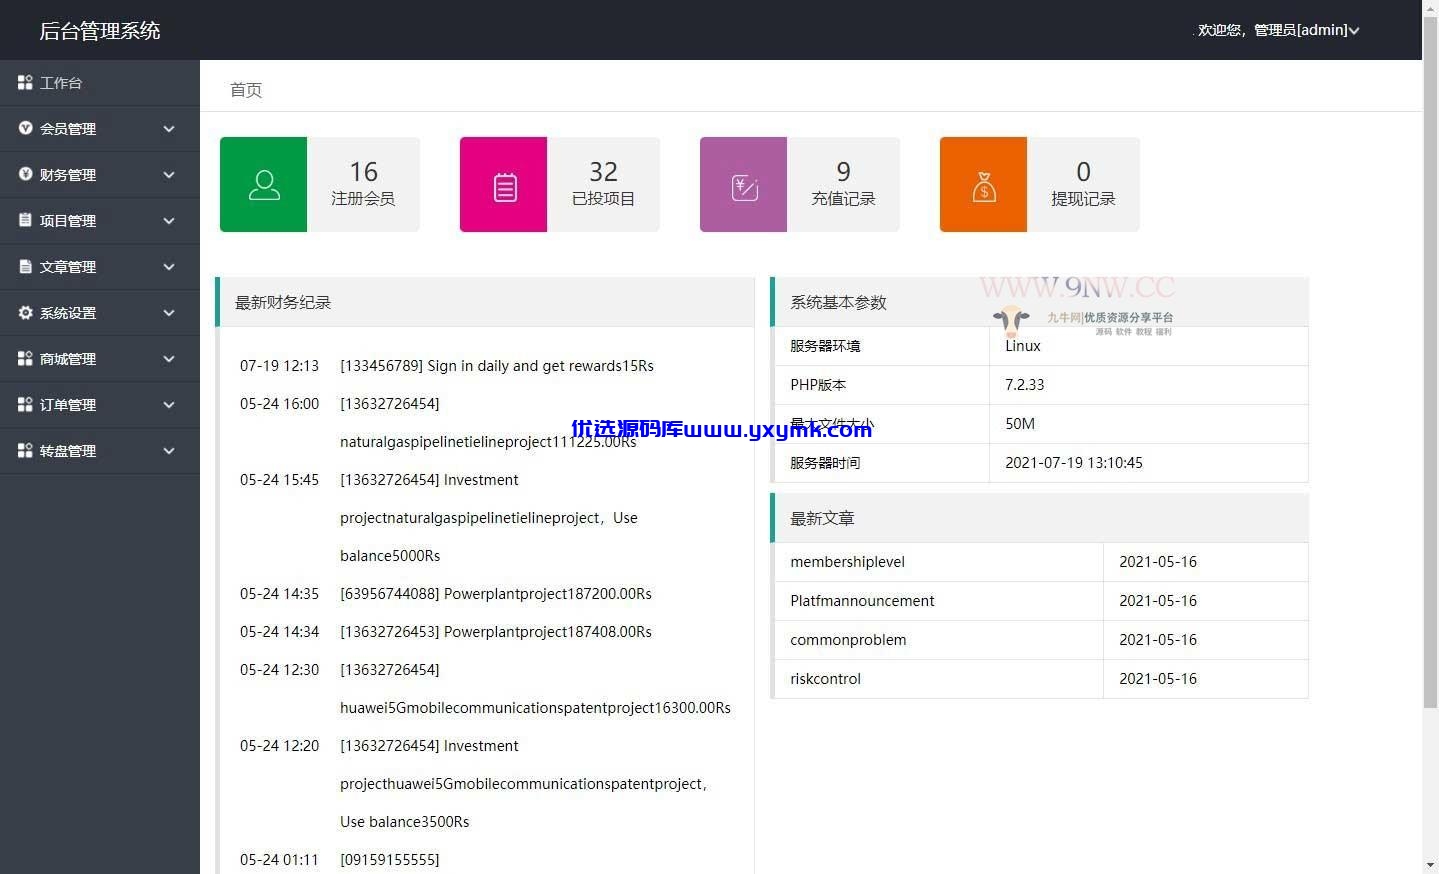The width and height of the screenshot is (1439, 874).
Task: Expand the 会员管理 menu chevron
Action: coord(169,129)
